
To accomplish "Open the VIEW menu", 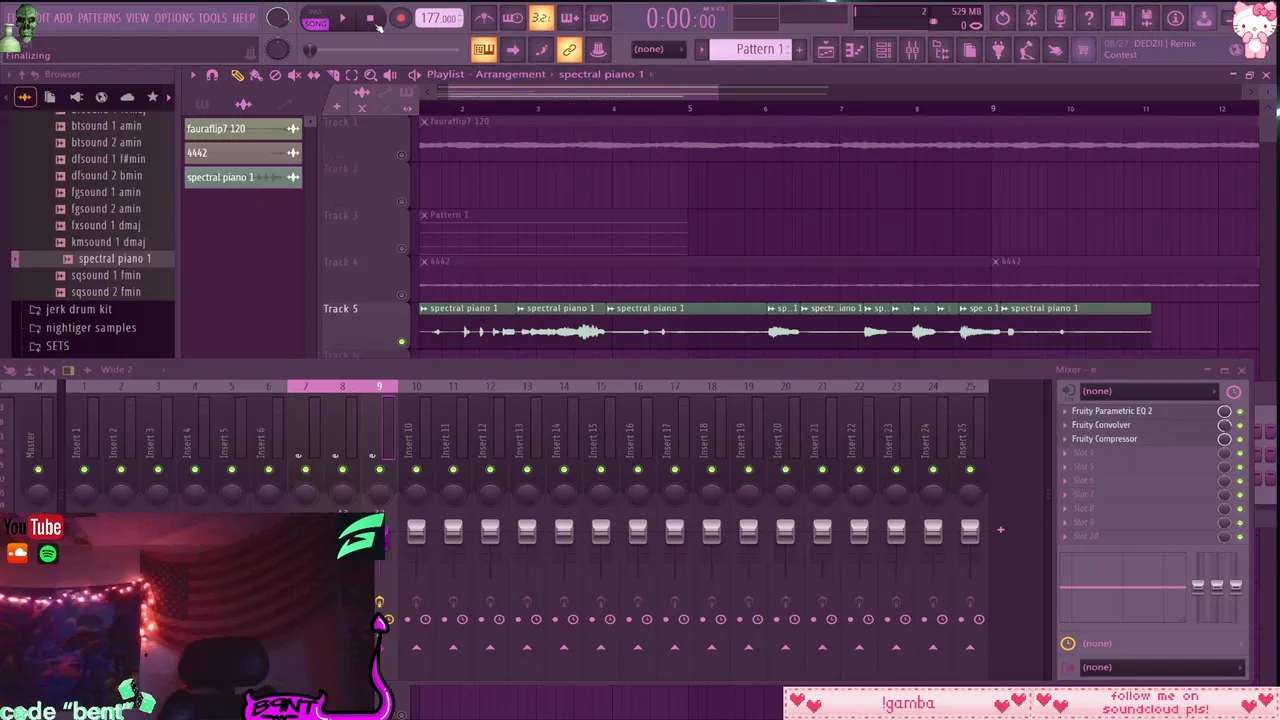I will (138, 18).
